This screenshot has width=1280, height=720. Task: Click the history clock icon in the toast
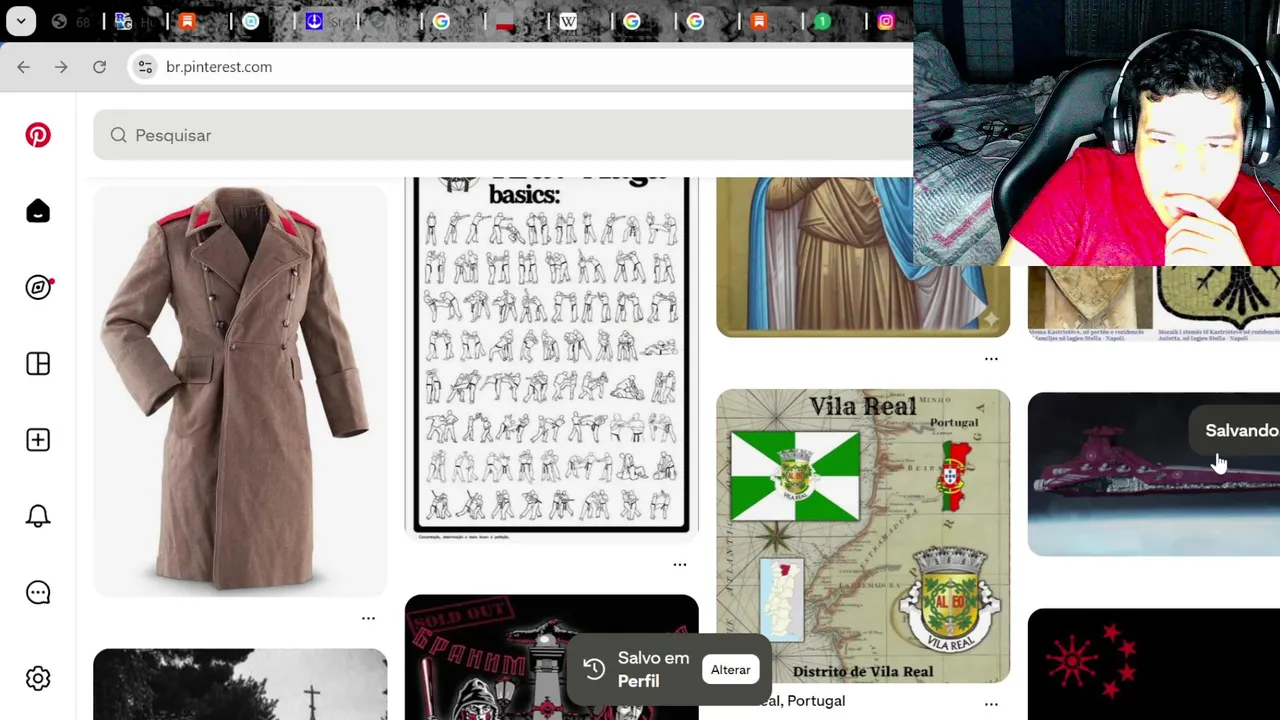tap(594, 669)
